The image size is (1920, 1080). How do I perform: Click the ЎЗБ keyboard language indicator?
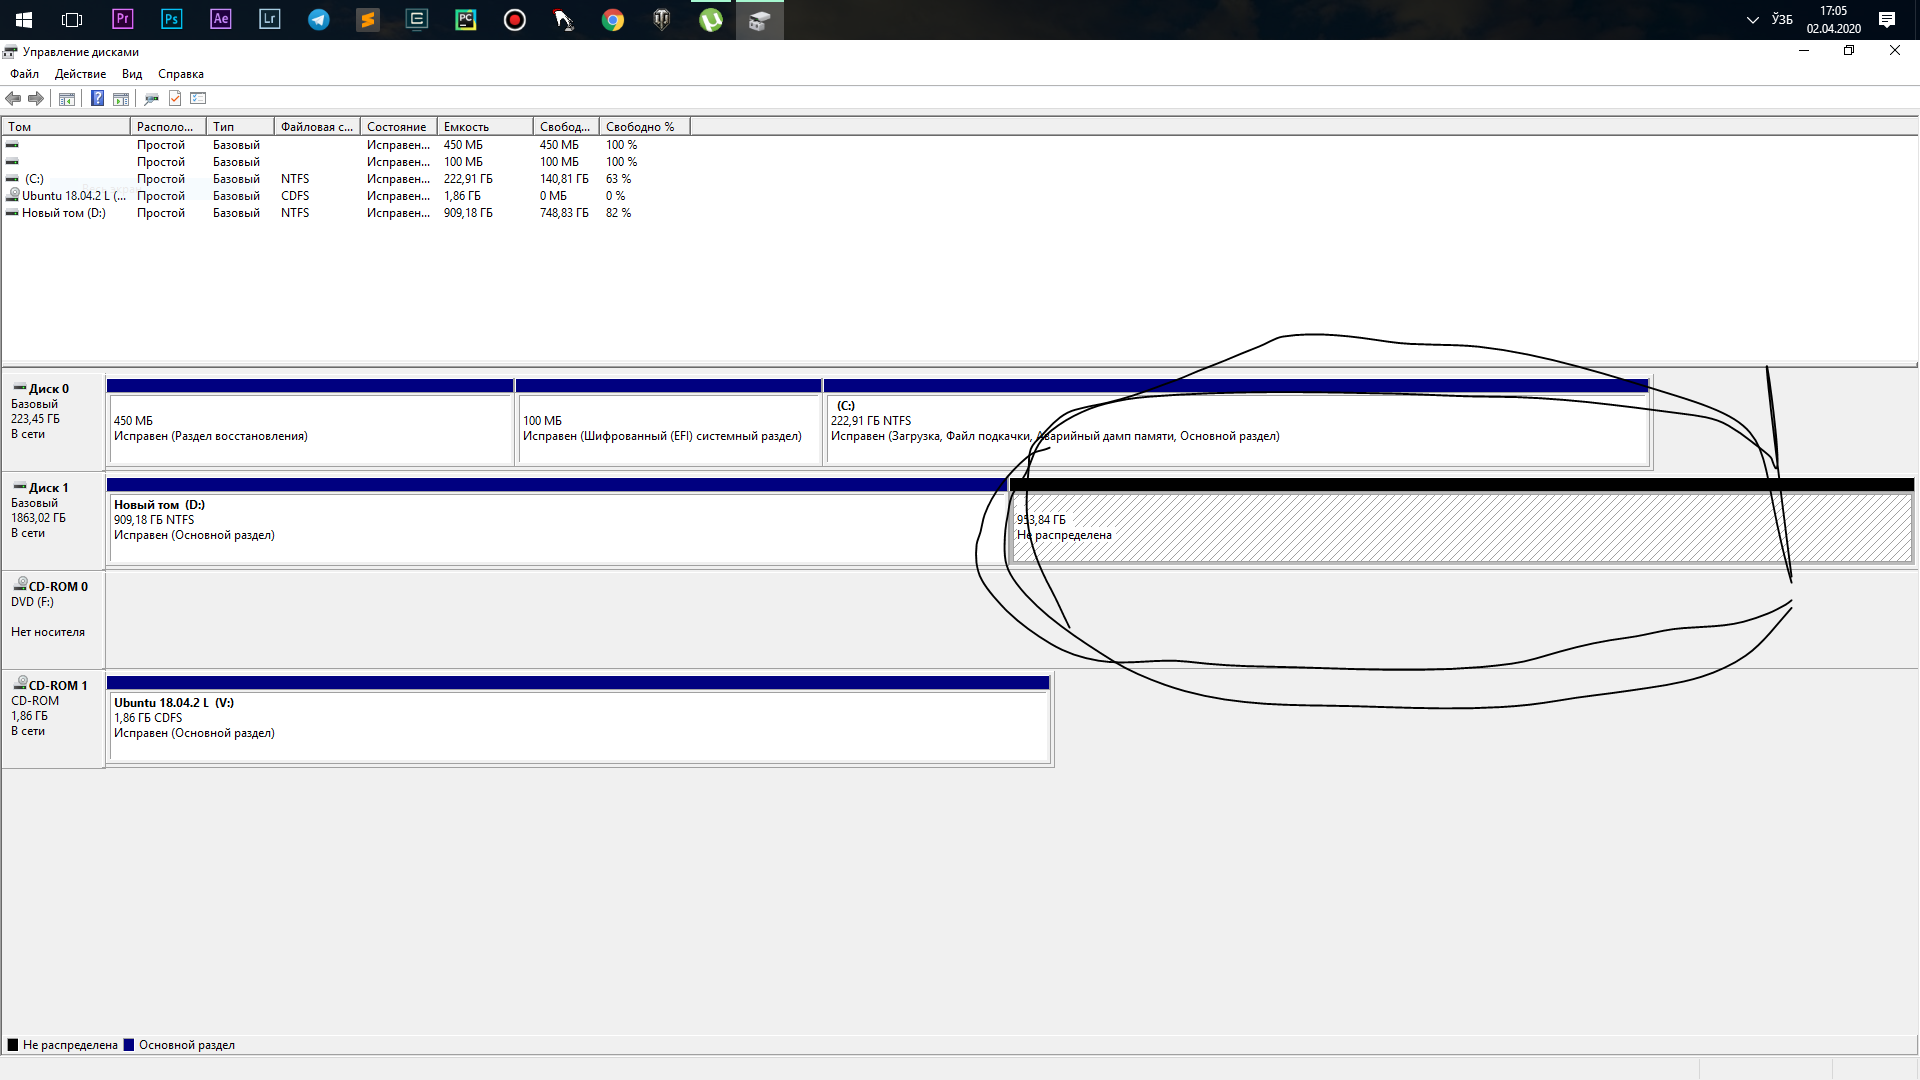point(1782,19)
